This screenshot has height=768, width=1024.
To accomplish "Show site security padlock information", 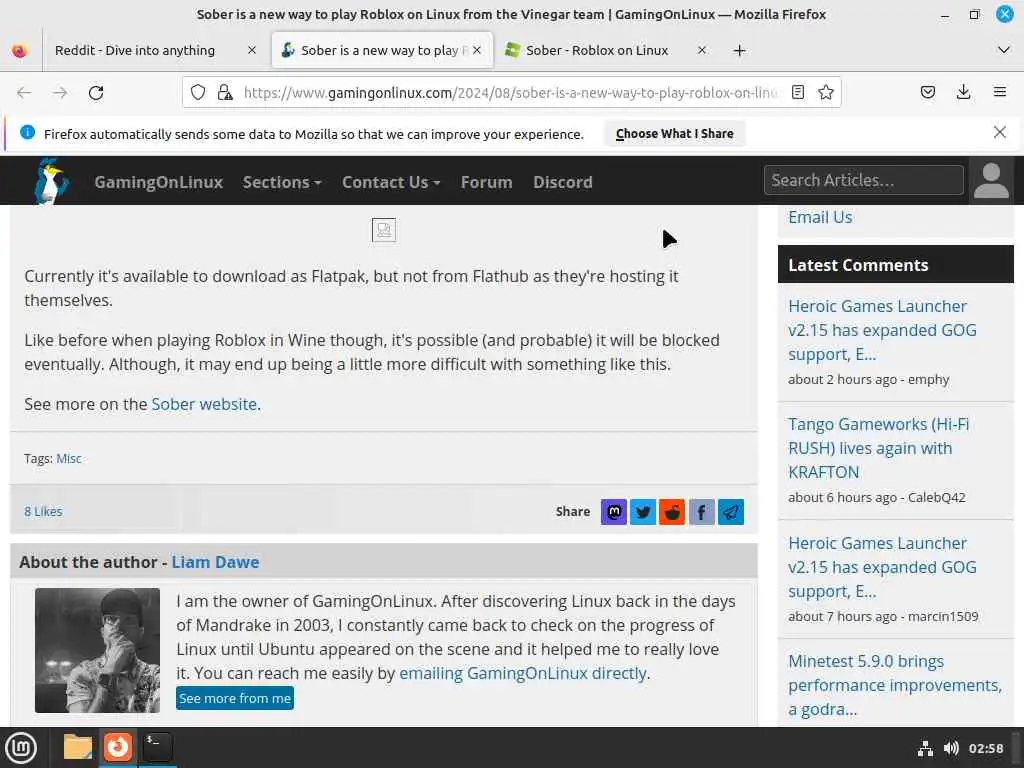I will 225,93.
